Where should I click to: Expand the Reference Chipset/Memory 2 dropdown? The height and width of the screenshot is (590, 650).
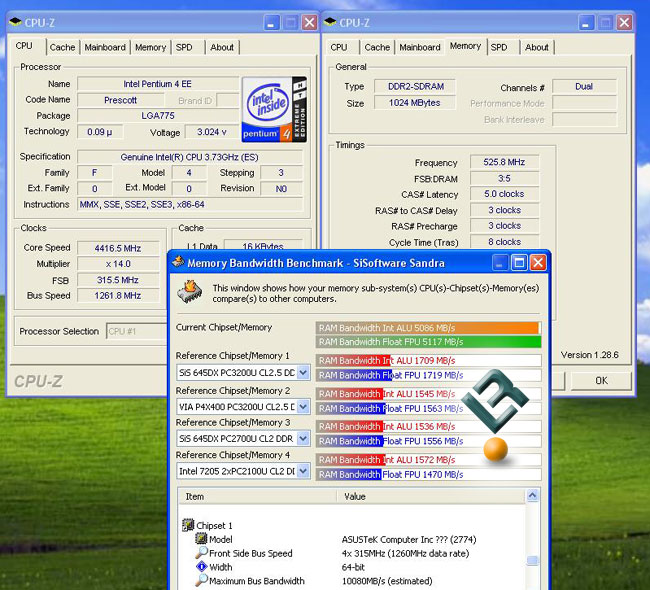point(304,406)
